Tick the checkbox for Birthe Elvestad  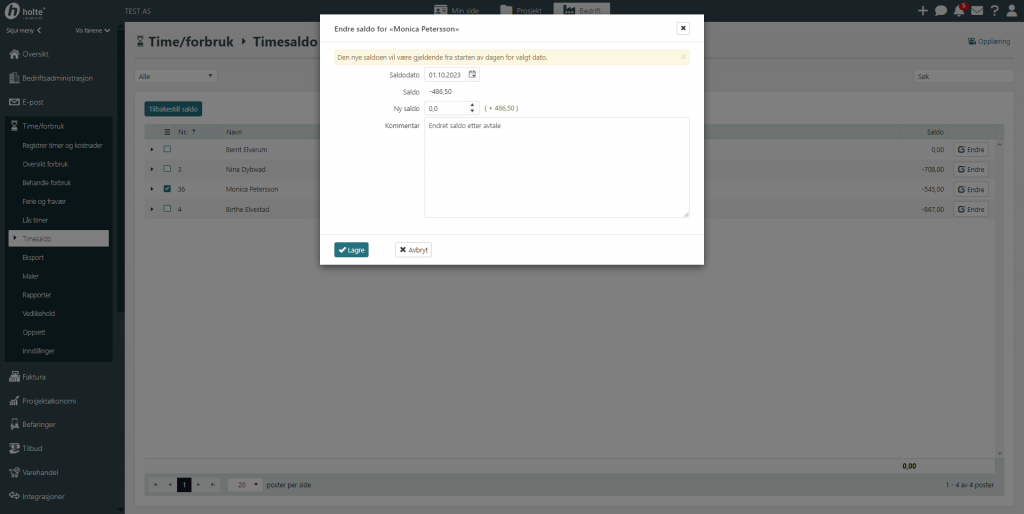(167, 209)
